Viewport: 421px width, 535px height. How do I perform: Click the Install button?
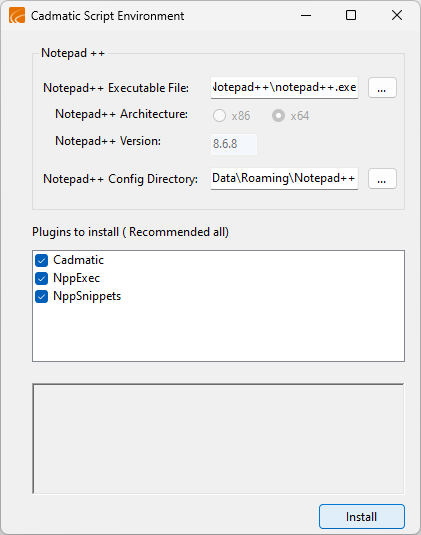(x=362, y=517)
